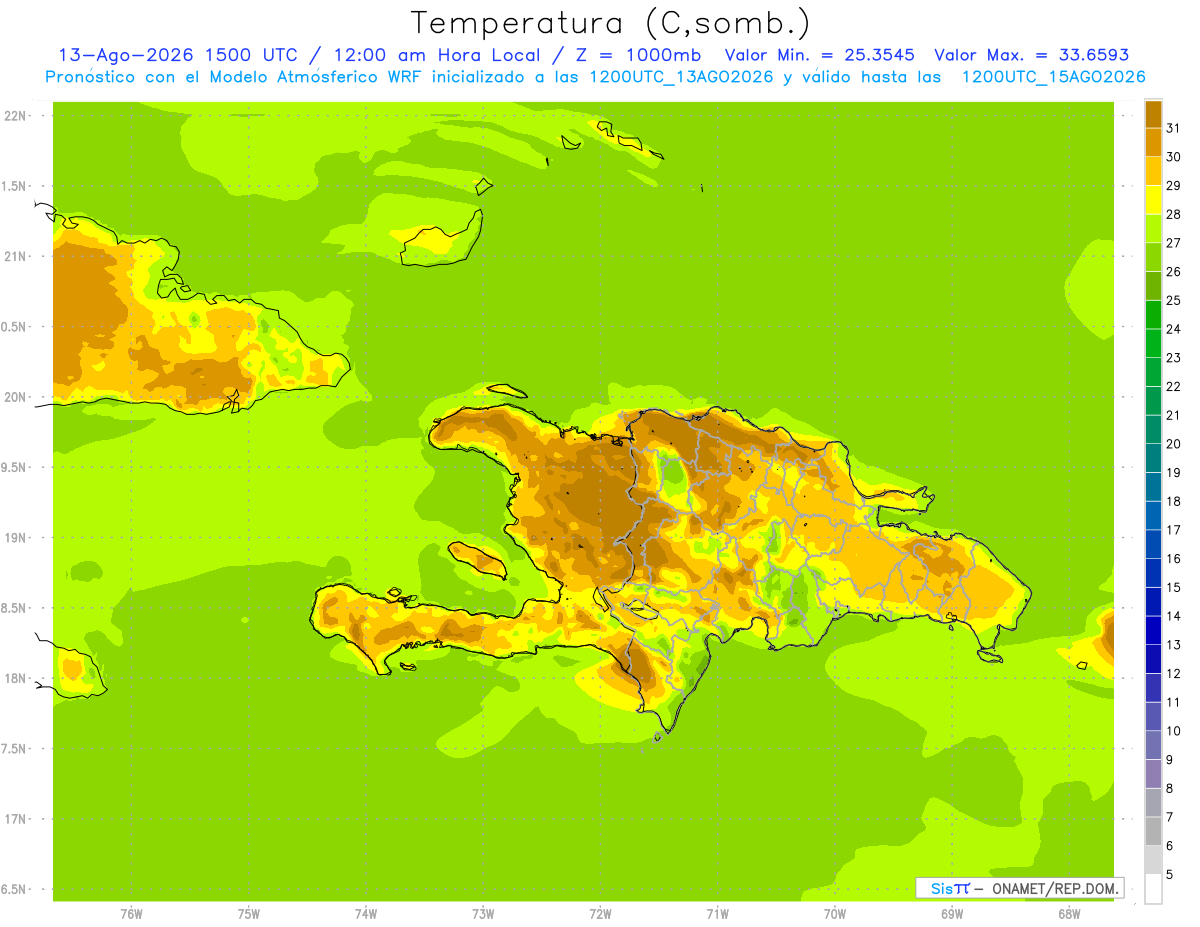Click the legend value 15

pyautogui.click(x=1173, y=587)
